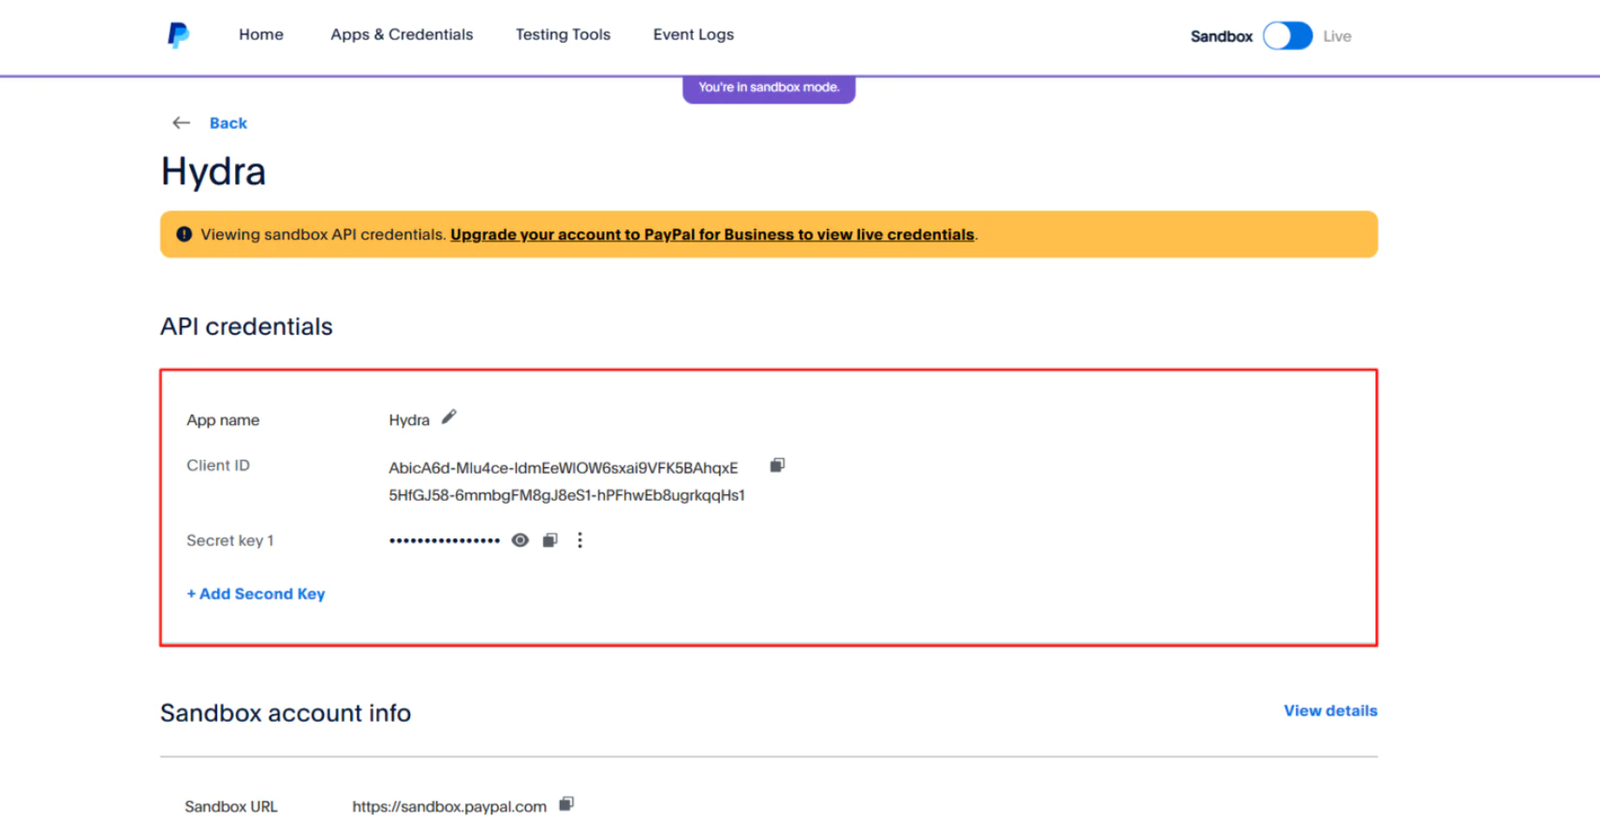The image size is (1600, 819).
Task: Click the back arrow icon
Action: (x=181, y=123)
